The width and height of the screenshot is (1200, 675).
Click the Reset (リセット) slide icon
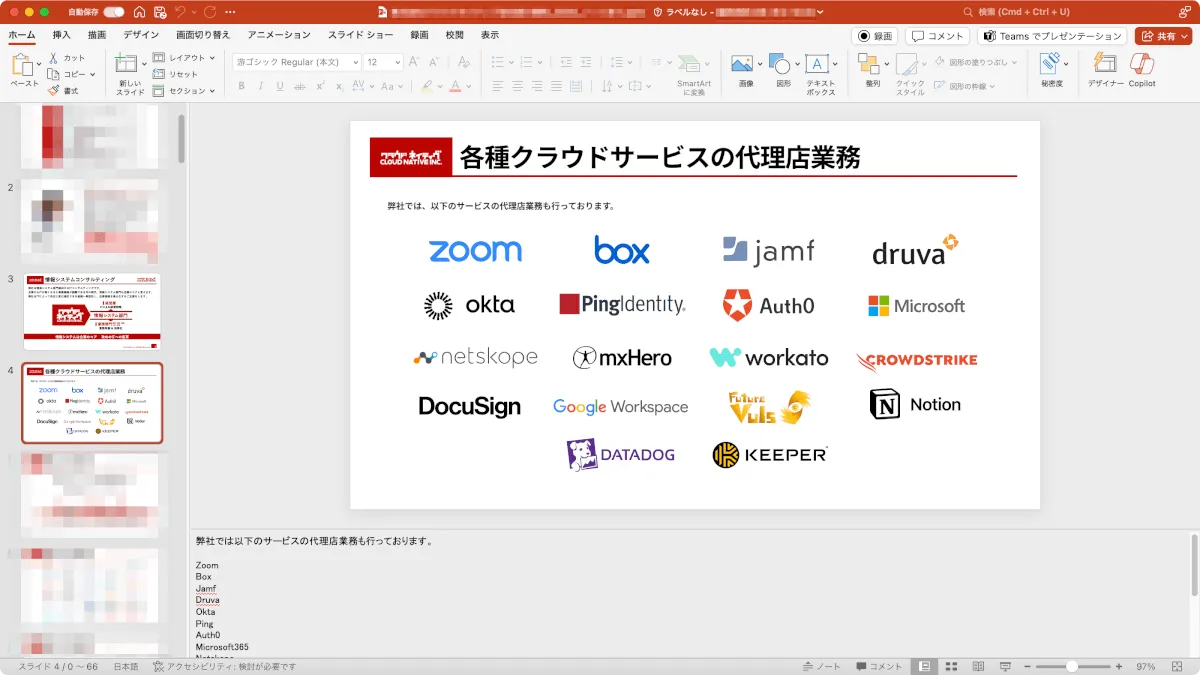pos(159,74)
